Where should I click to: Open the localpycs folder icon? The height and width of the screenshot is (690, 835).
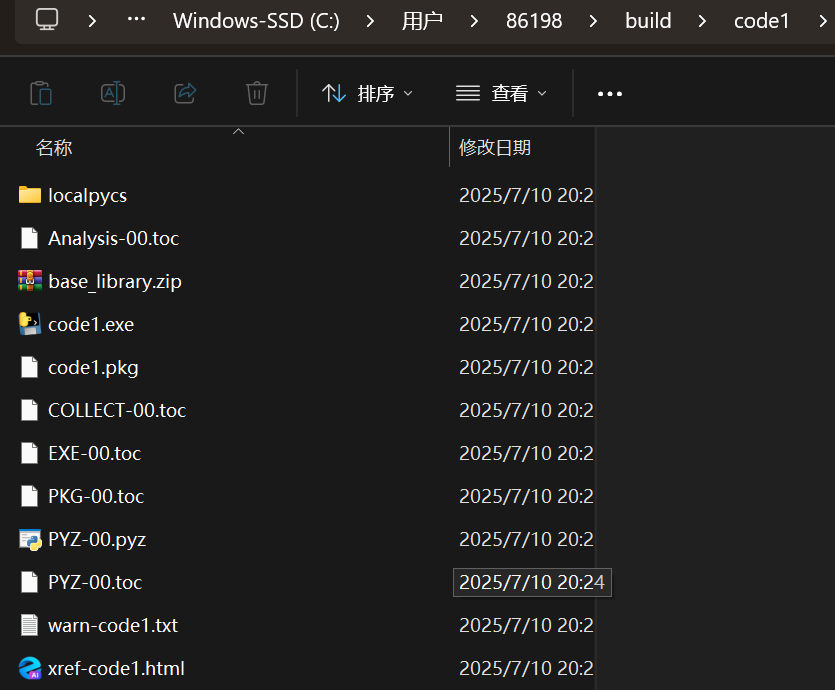tap(30, 195)
